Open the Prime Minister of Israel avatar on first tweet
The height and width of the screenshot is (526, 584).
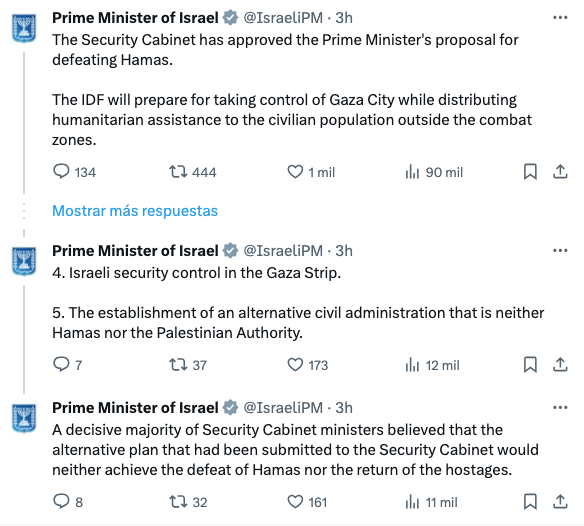(24, 28)
